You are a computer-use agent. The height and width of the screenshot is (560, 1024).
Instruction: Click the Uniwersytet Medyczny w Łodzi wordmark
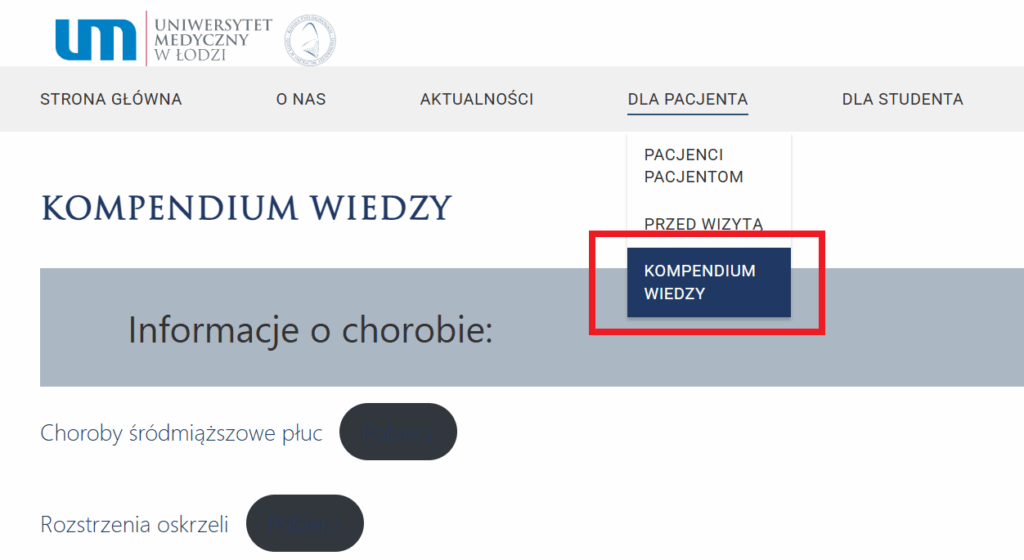[x=213, y=40]
